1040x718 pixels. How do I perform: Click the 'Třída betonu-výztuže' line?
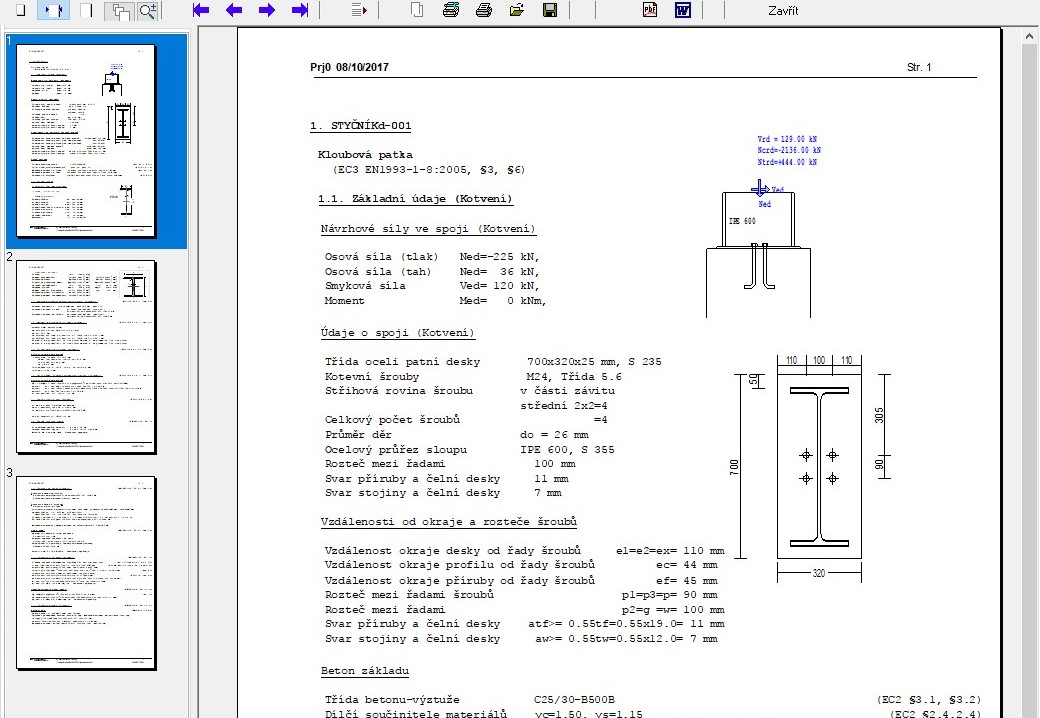[x=470, y=699]
